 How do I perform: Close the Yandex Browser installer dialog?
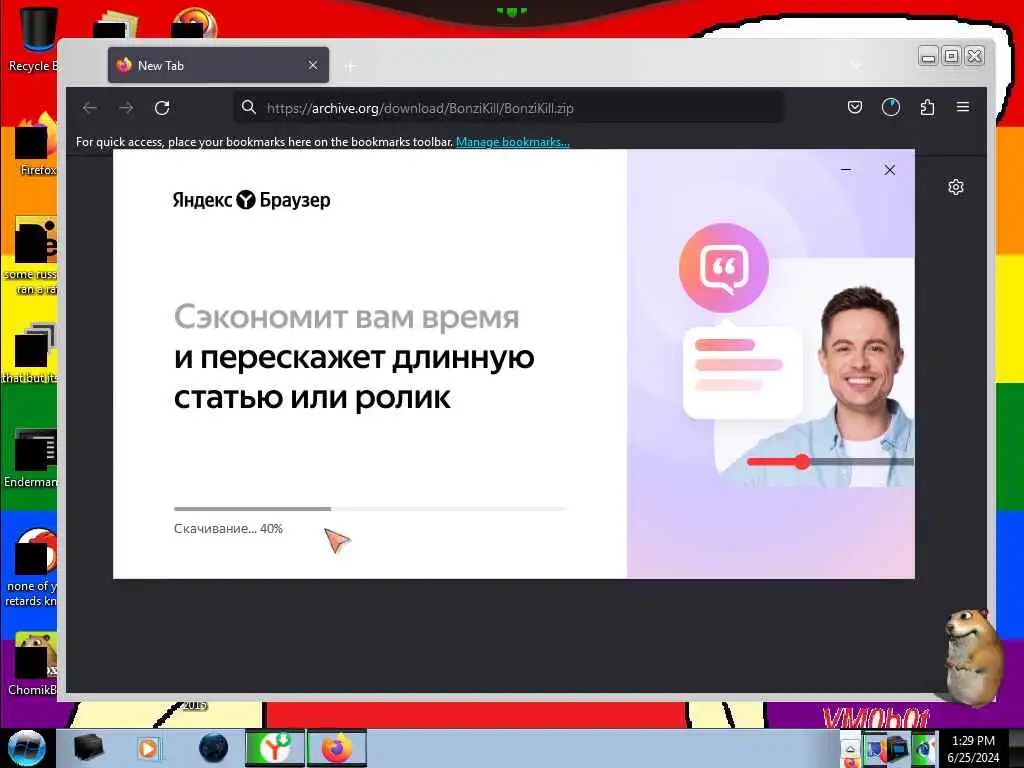(x=889, y=170)
